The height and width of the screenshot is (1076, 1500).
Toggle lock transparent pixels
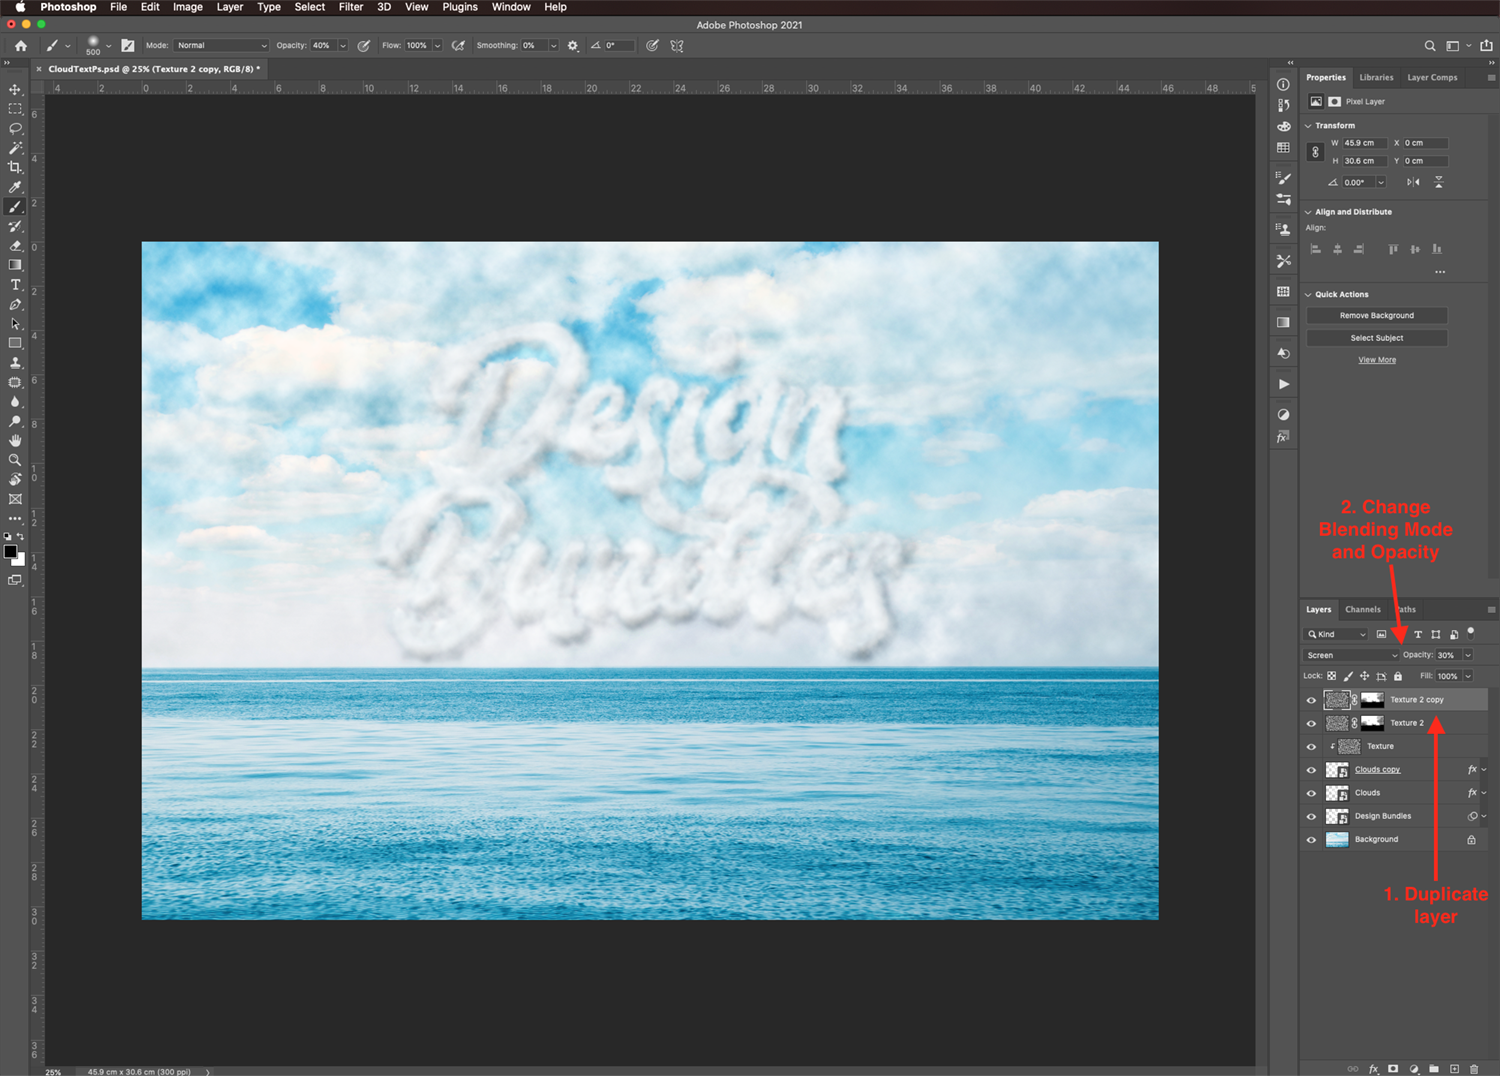click(x=1332, y=676)
